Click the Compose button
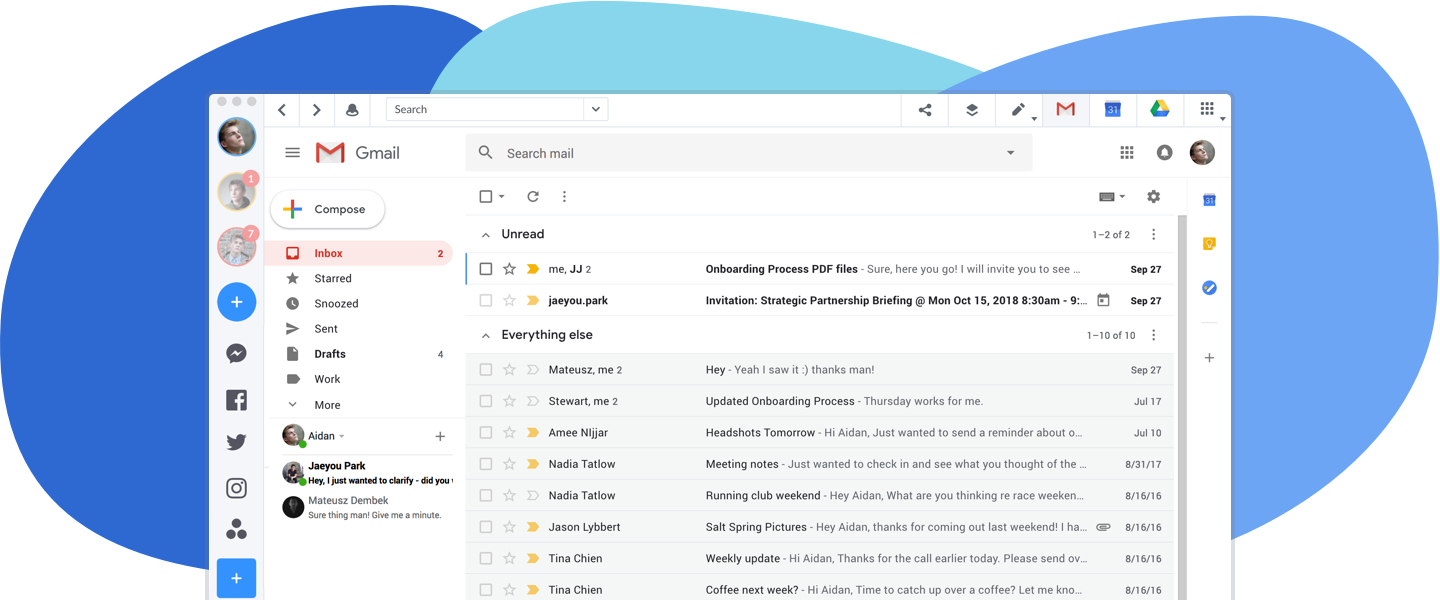 click(x=328, y=209)
